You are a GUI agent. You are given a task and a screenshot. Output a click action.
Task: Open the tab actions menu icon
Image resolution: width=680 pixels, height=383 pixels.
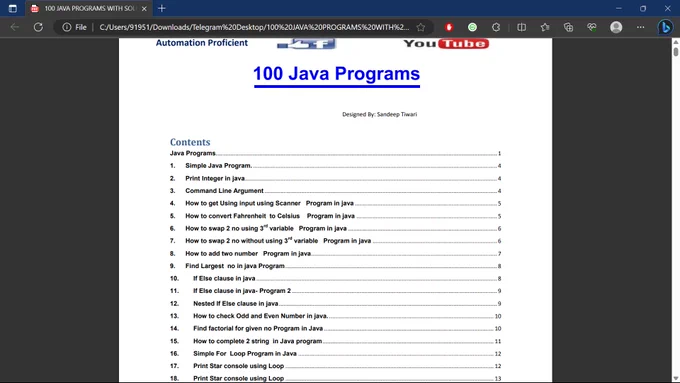pos(13,8)
